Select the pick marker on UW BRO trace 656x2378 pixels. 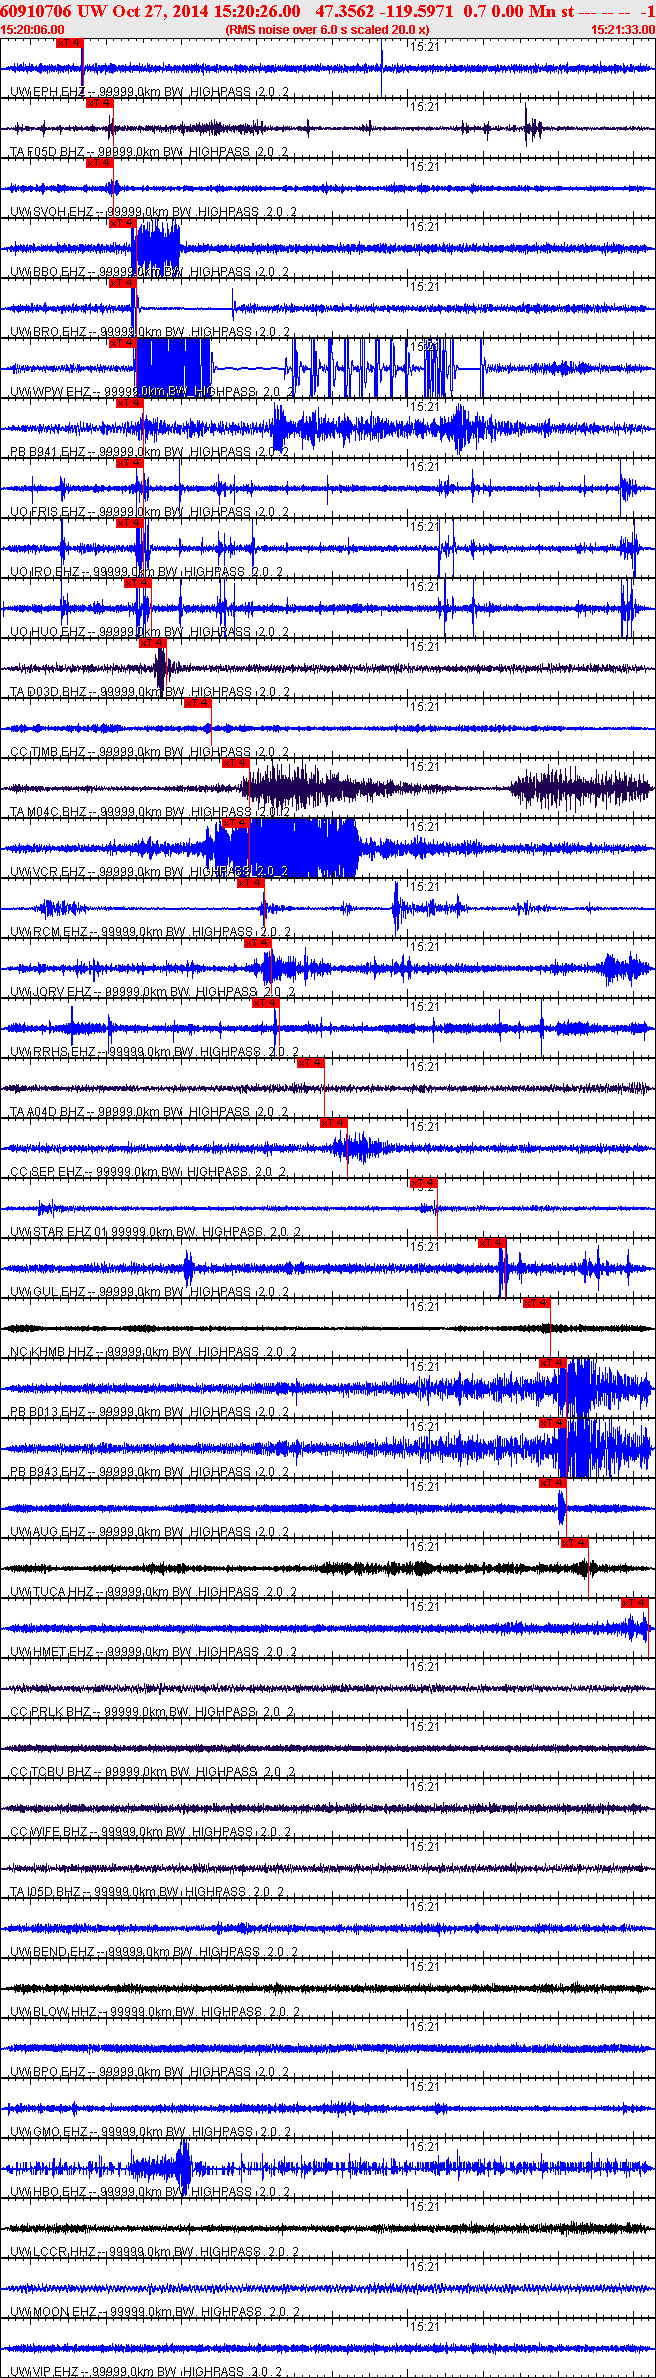tap(122, 283)
